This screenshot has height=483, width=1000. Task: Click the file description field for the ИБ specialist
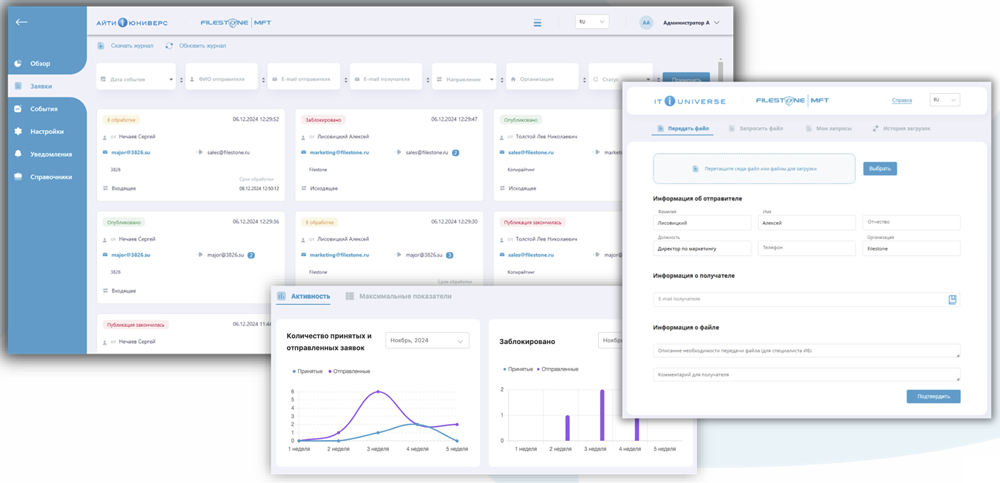tap(806, 351)
